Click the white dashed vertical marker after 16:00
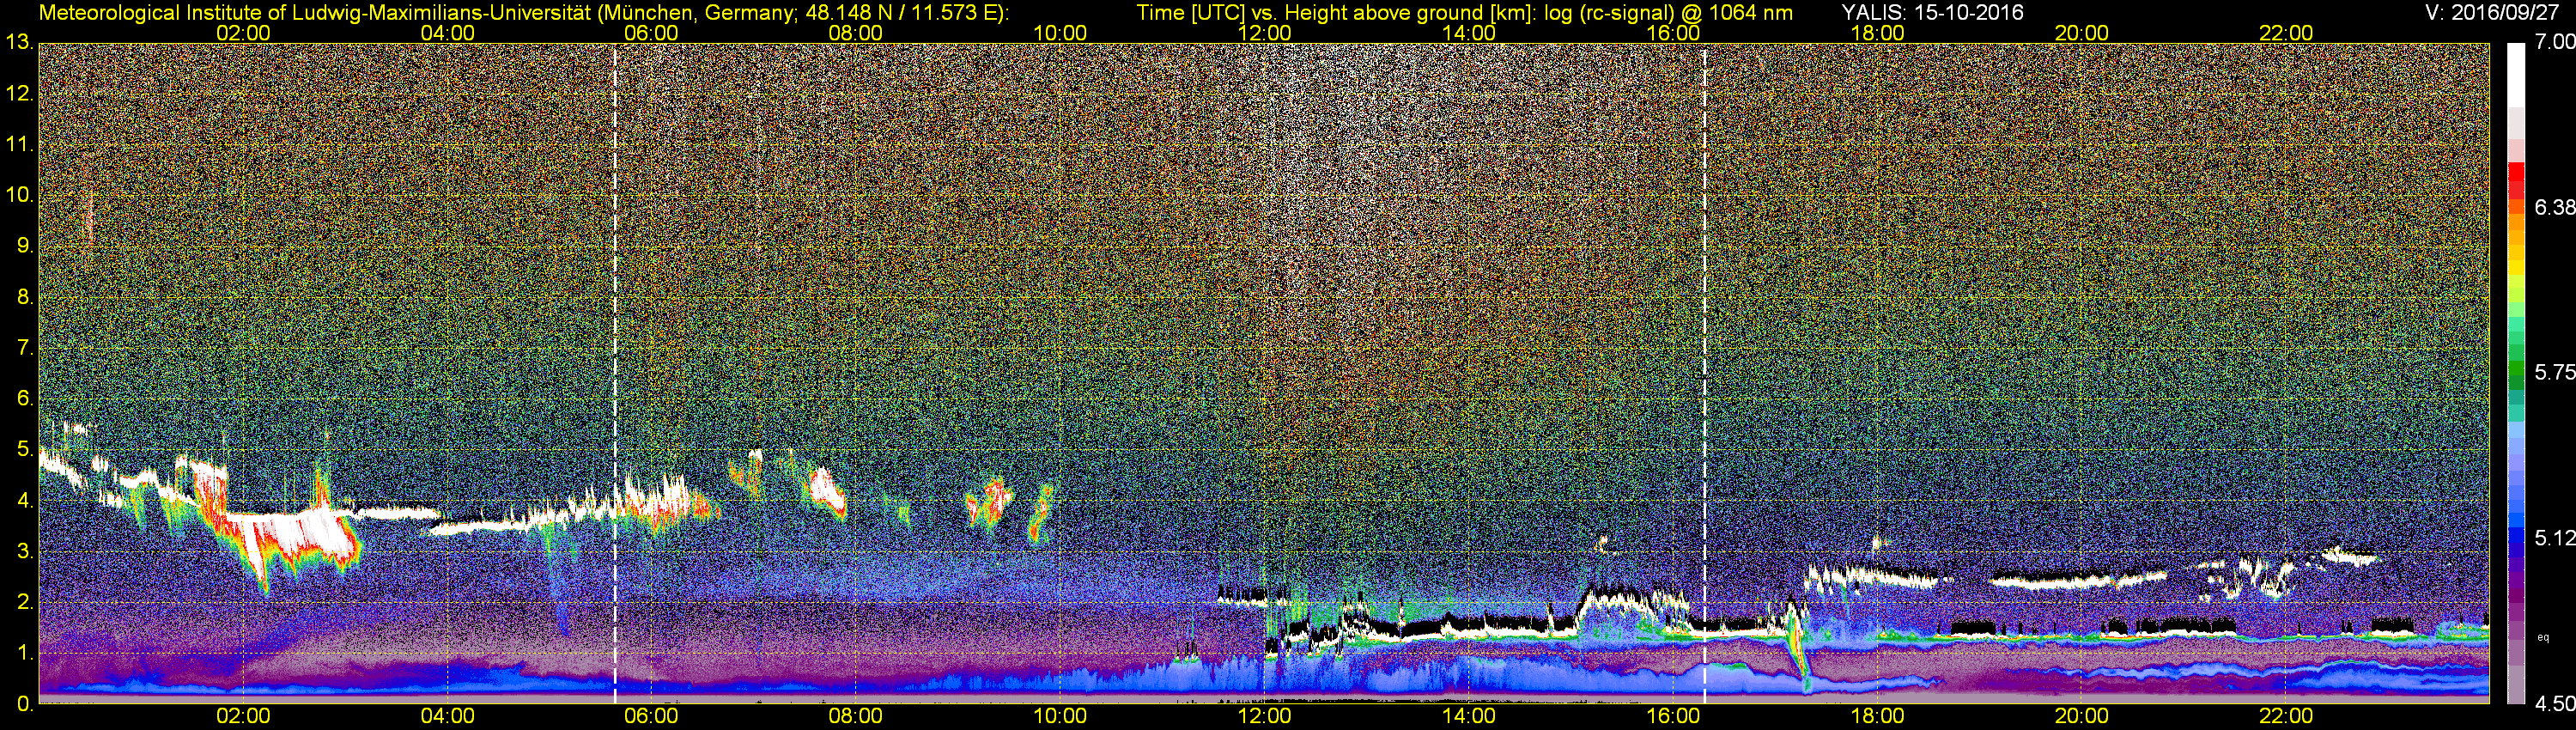 [x=1704, y=373]
